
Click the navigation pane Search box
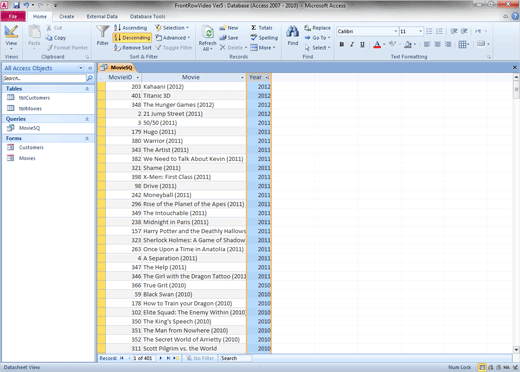point(44,78)
